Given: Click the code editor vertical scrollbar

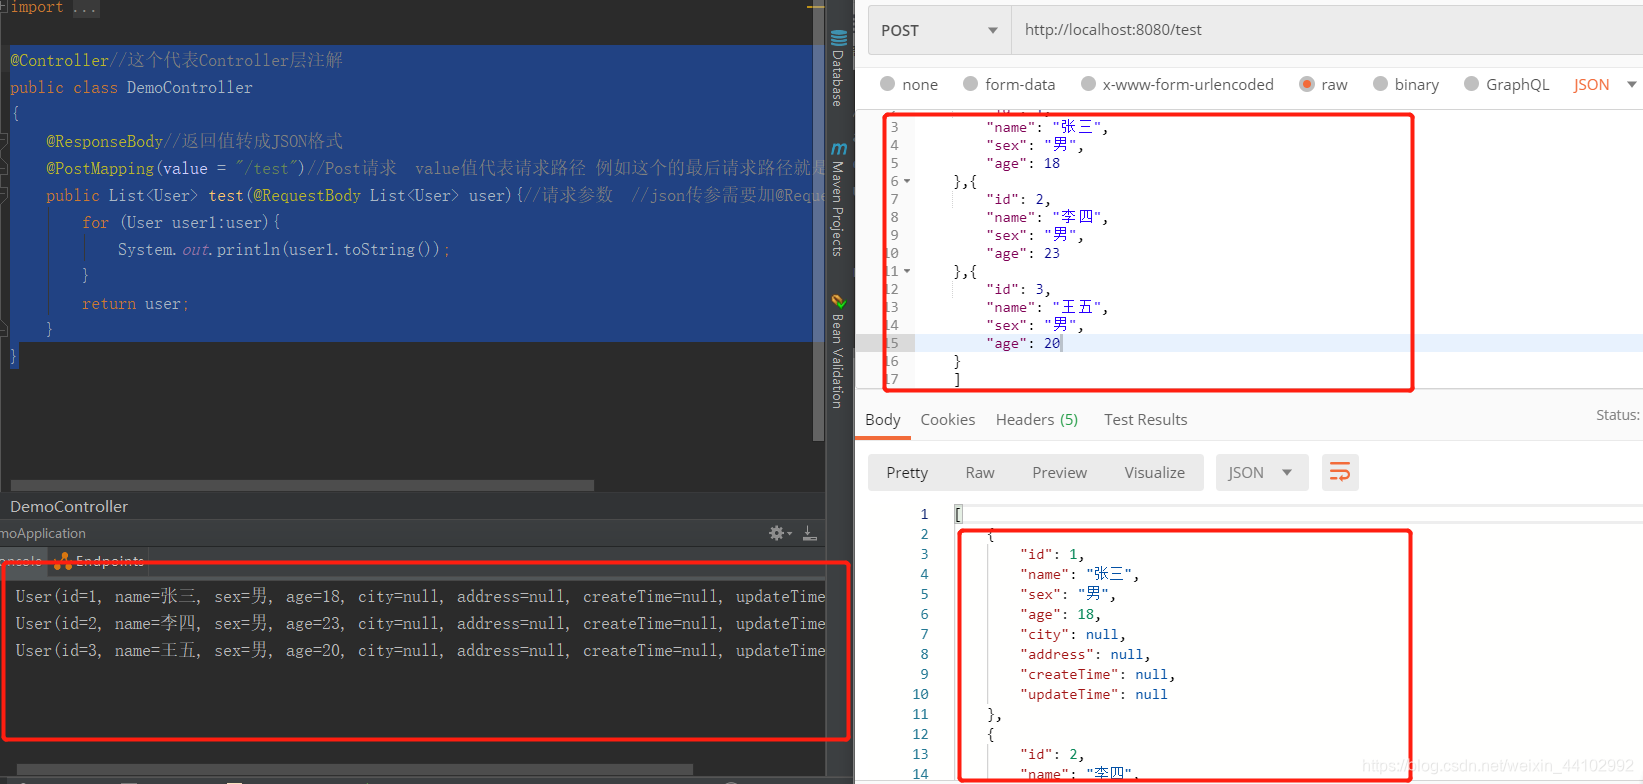Looking at the screenshot, I should tap(819, 220).
